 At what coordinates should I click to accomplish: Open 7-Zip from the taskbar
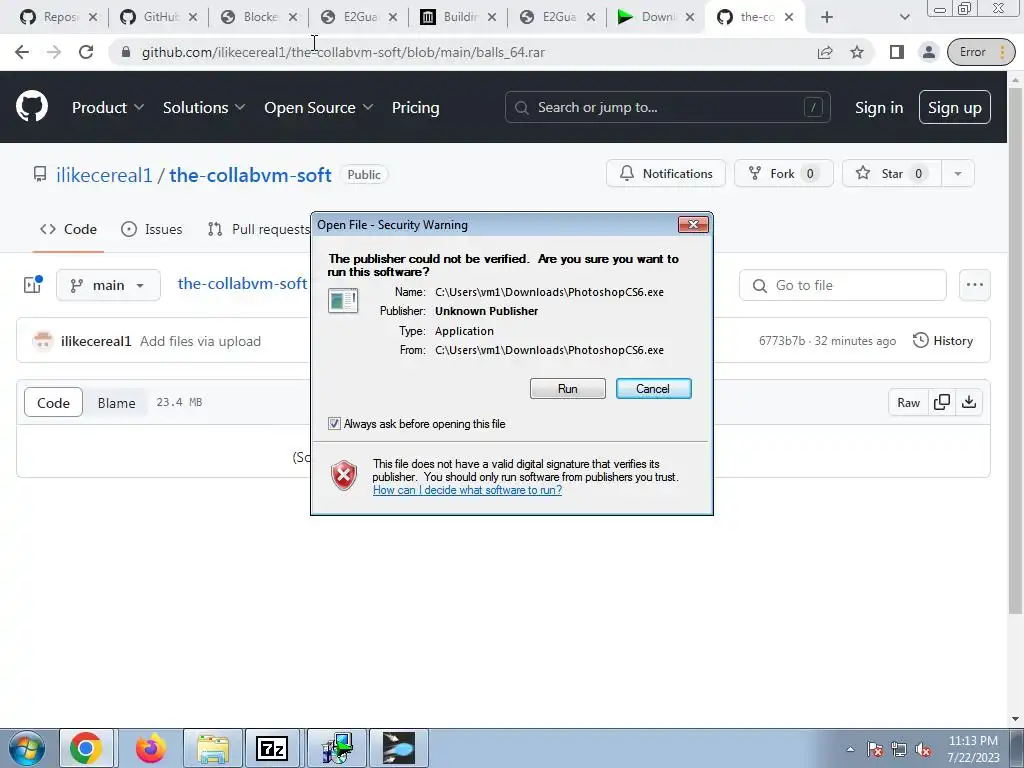(x=272, y=748)
